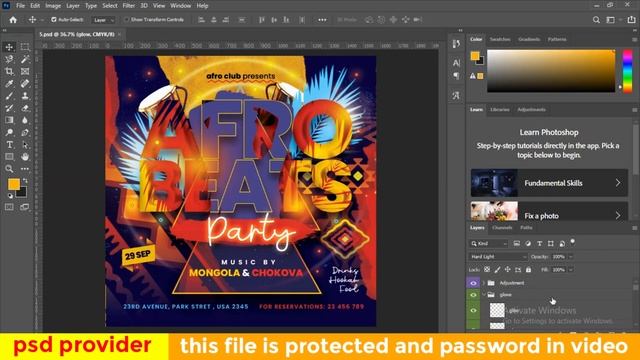Select the Move tool
Image resolution: width=640 pixels, height=360 pixels.
pyautogui.click(x=9, y=47)
